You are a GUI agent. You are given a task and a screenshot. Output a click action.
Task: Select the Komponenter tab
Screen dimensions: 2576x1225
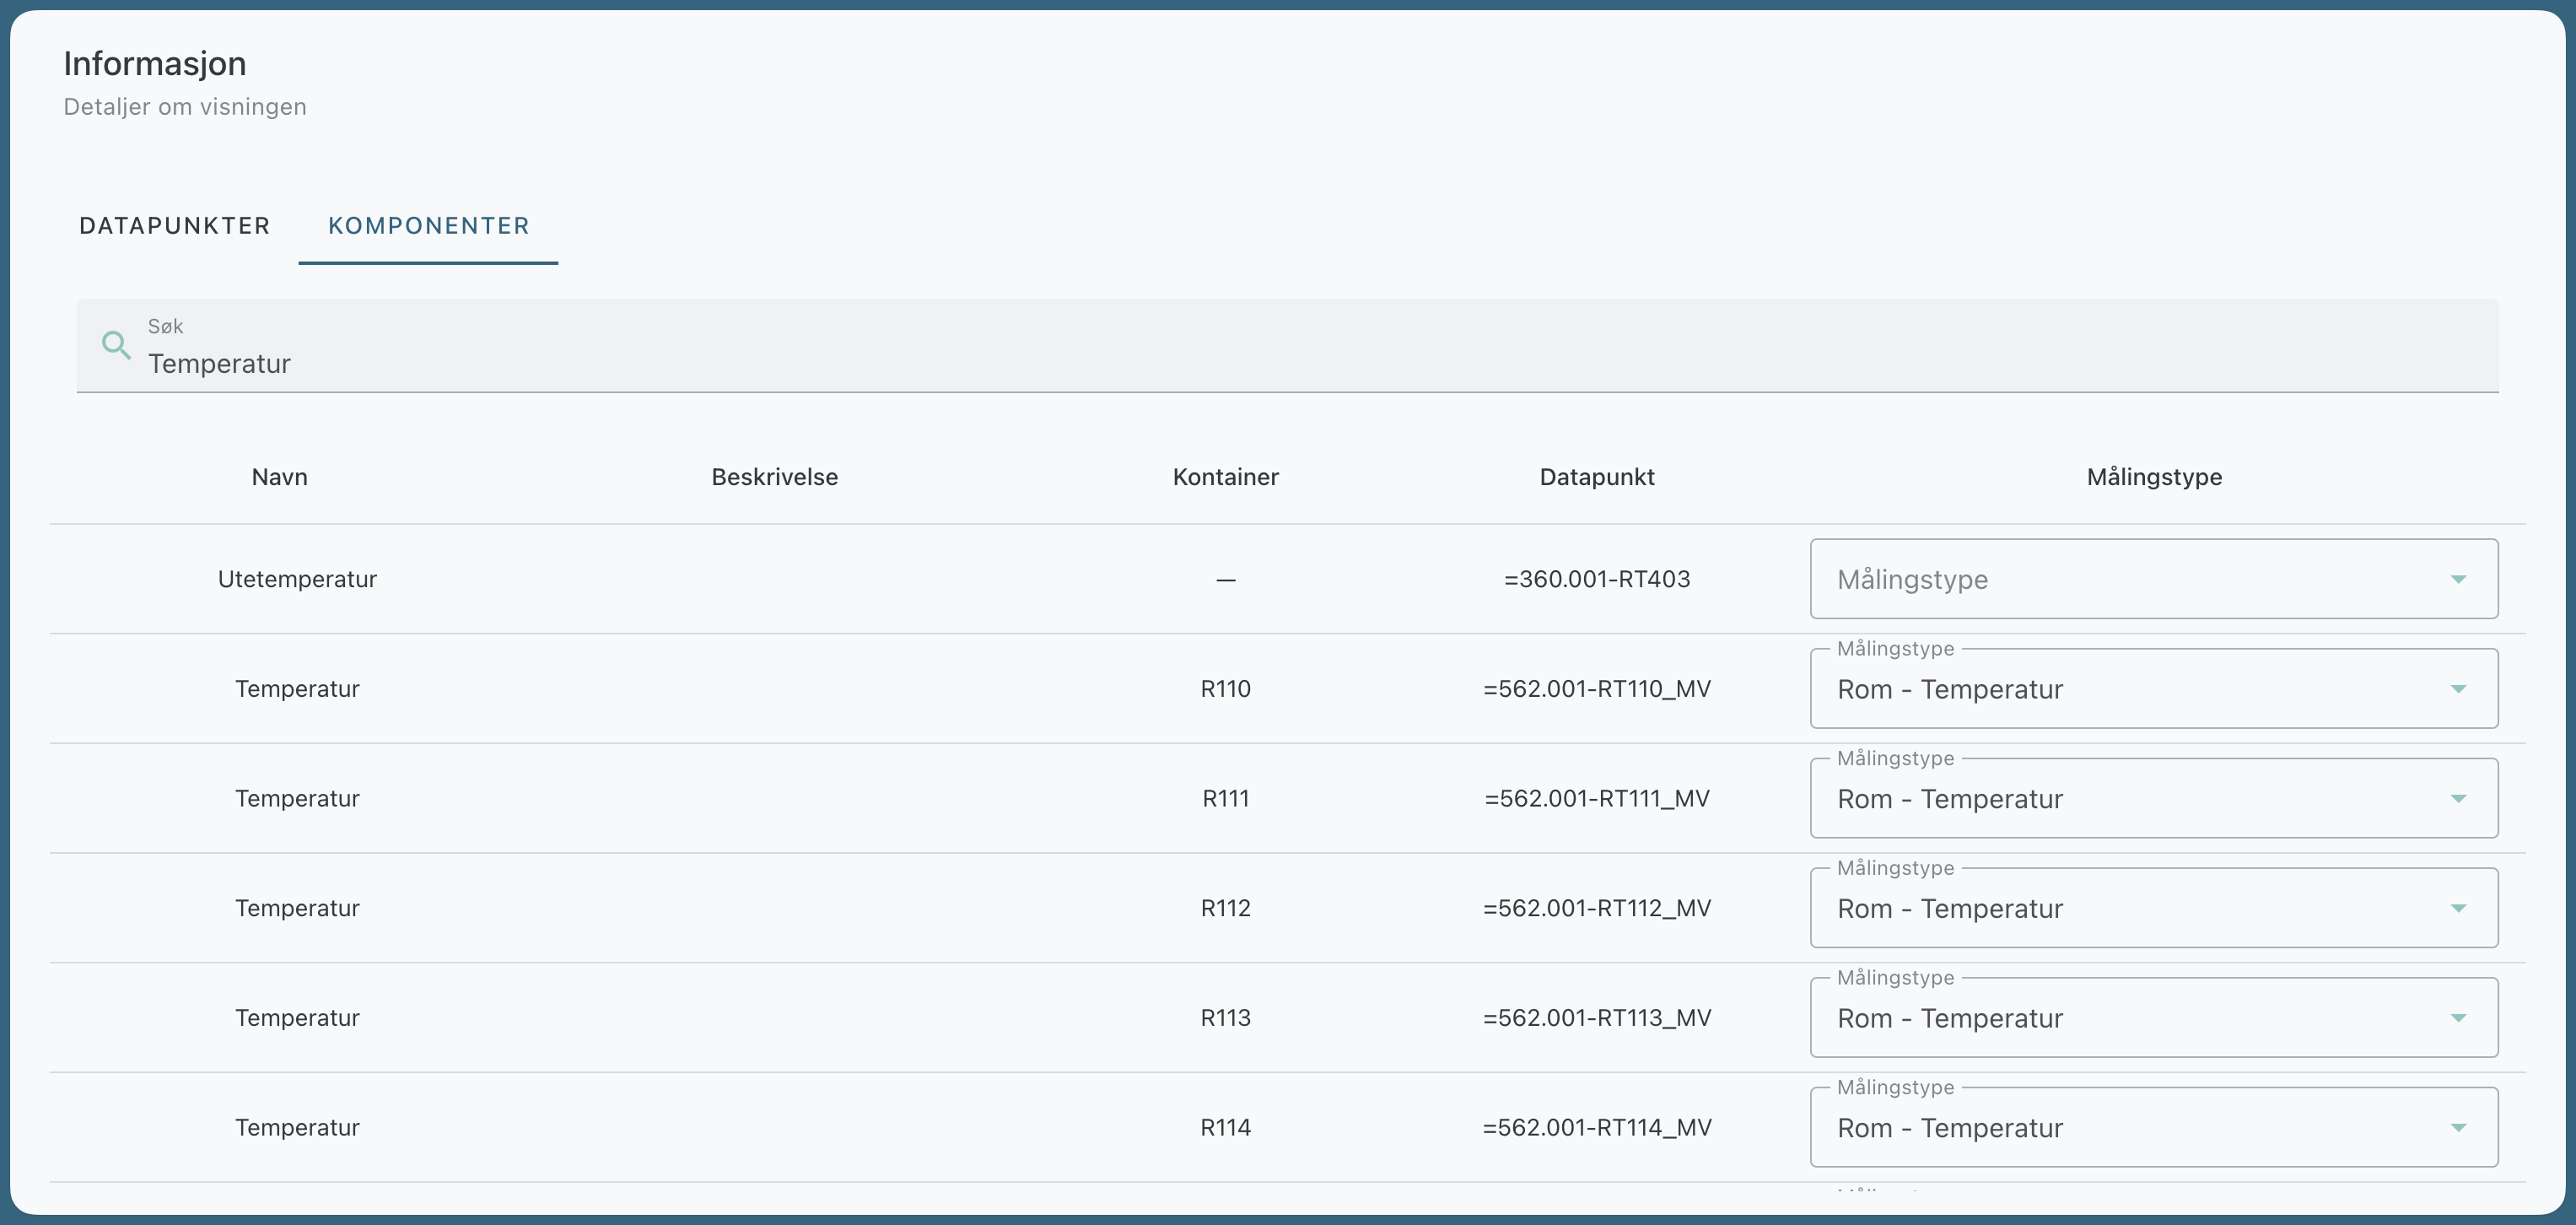(x=428, y=226)
